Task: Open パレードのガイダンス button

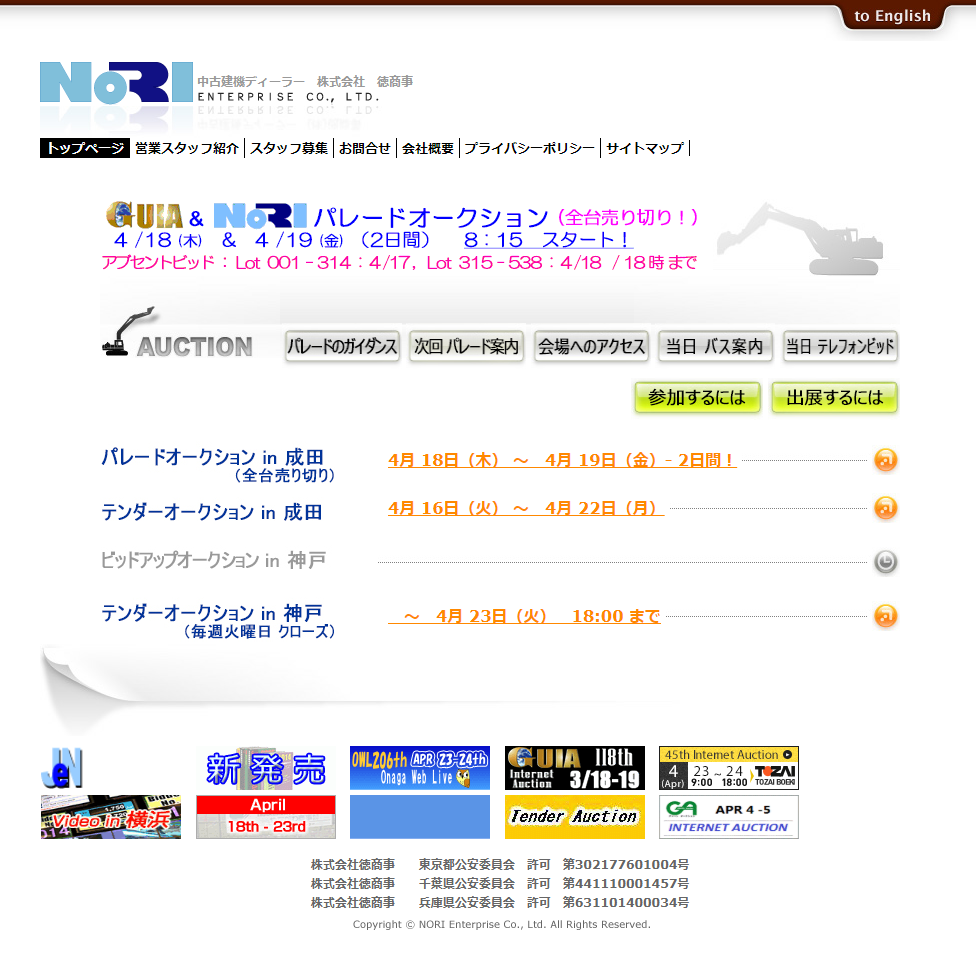Action: click(x=342, y=346)
